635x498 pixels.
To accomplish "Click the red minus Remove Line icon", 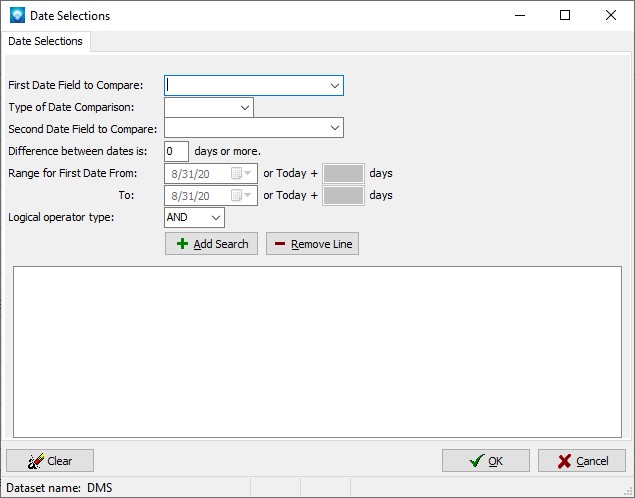I will (279, 244).
